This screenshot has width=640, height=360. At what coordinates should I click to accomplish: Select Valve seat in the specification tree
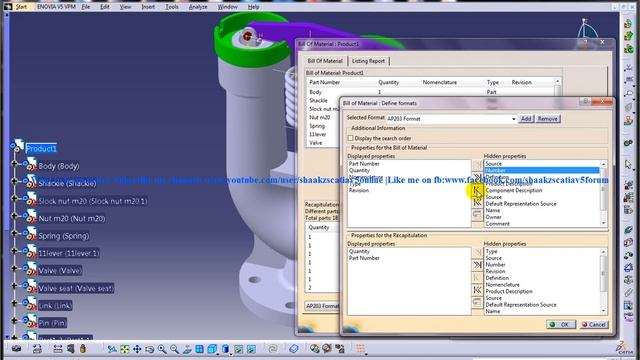[76, 288]
